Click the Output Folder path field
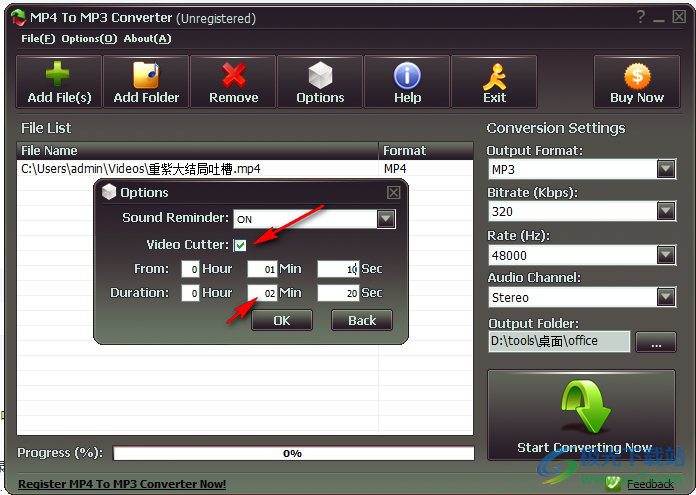This screenshot has width=696, height=495. click(x=559, y=341)
